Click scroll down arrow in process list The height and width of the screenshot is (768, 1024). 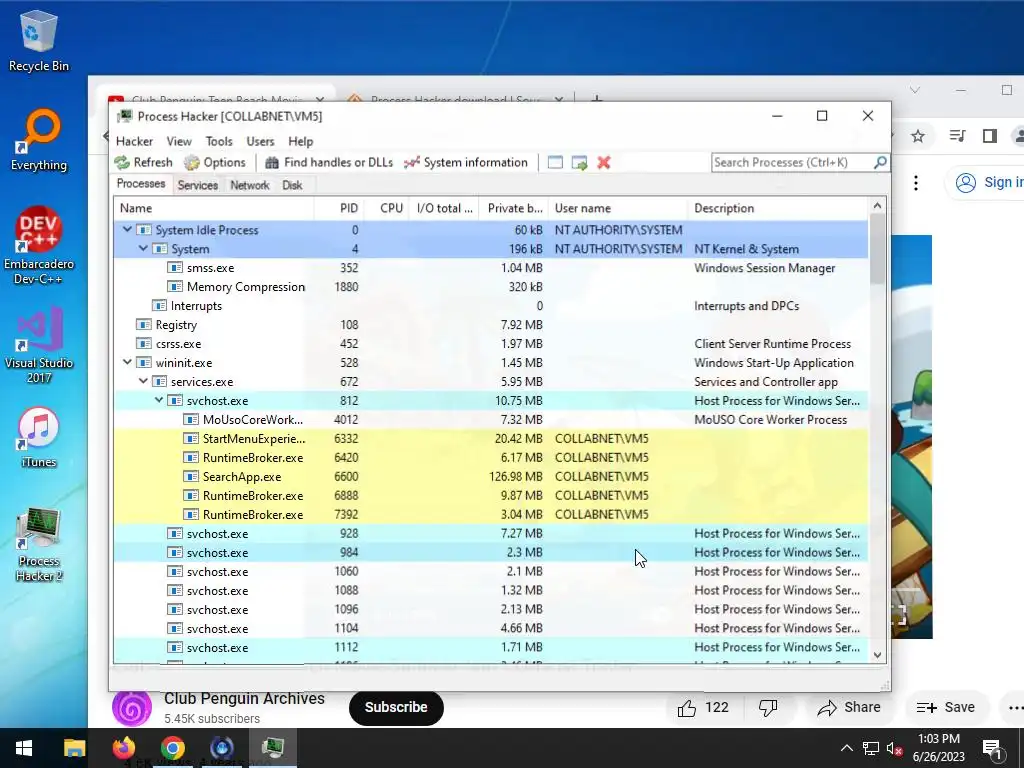(x=877, y=655)
